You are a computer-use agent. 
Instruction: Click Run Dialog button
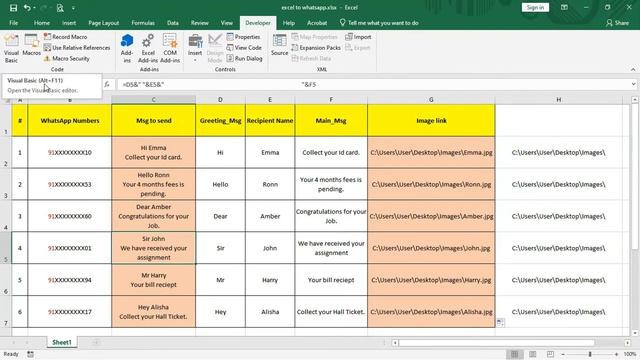pyautogui.click(x=244, y=58)
